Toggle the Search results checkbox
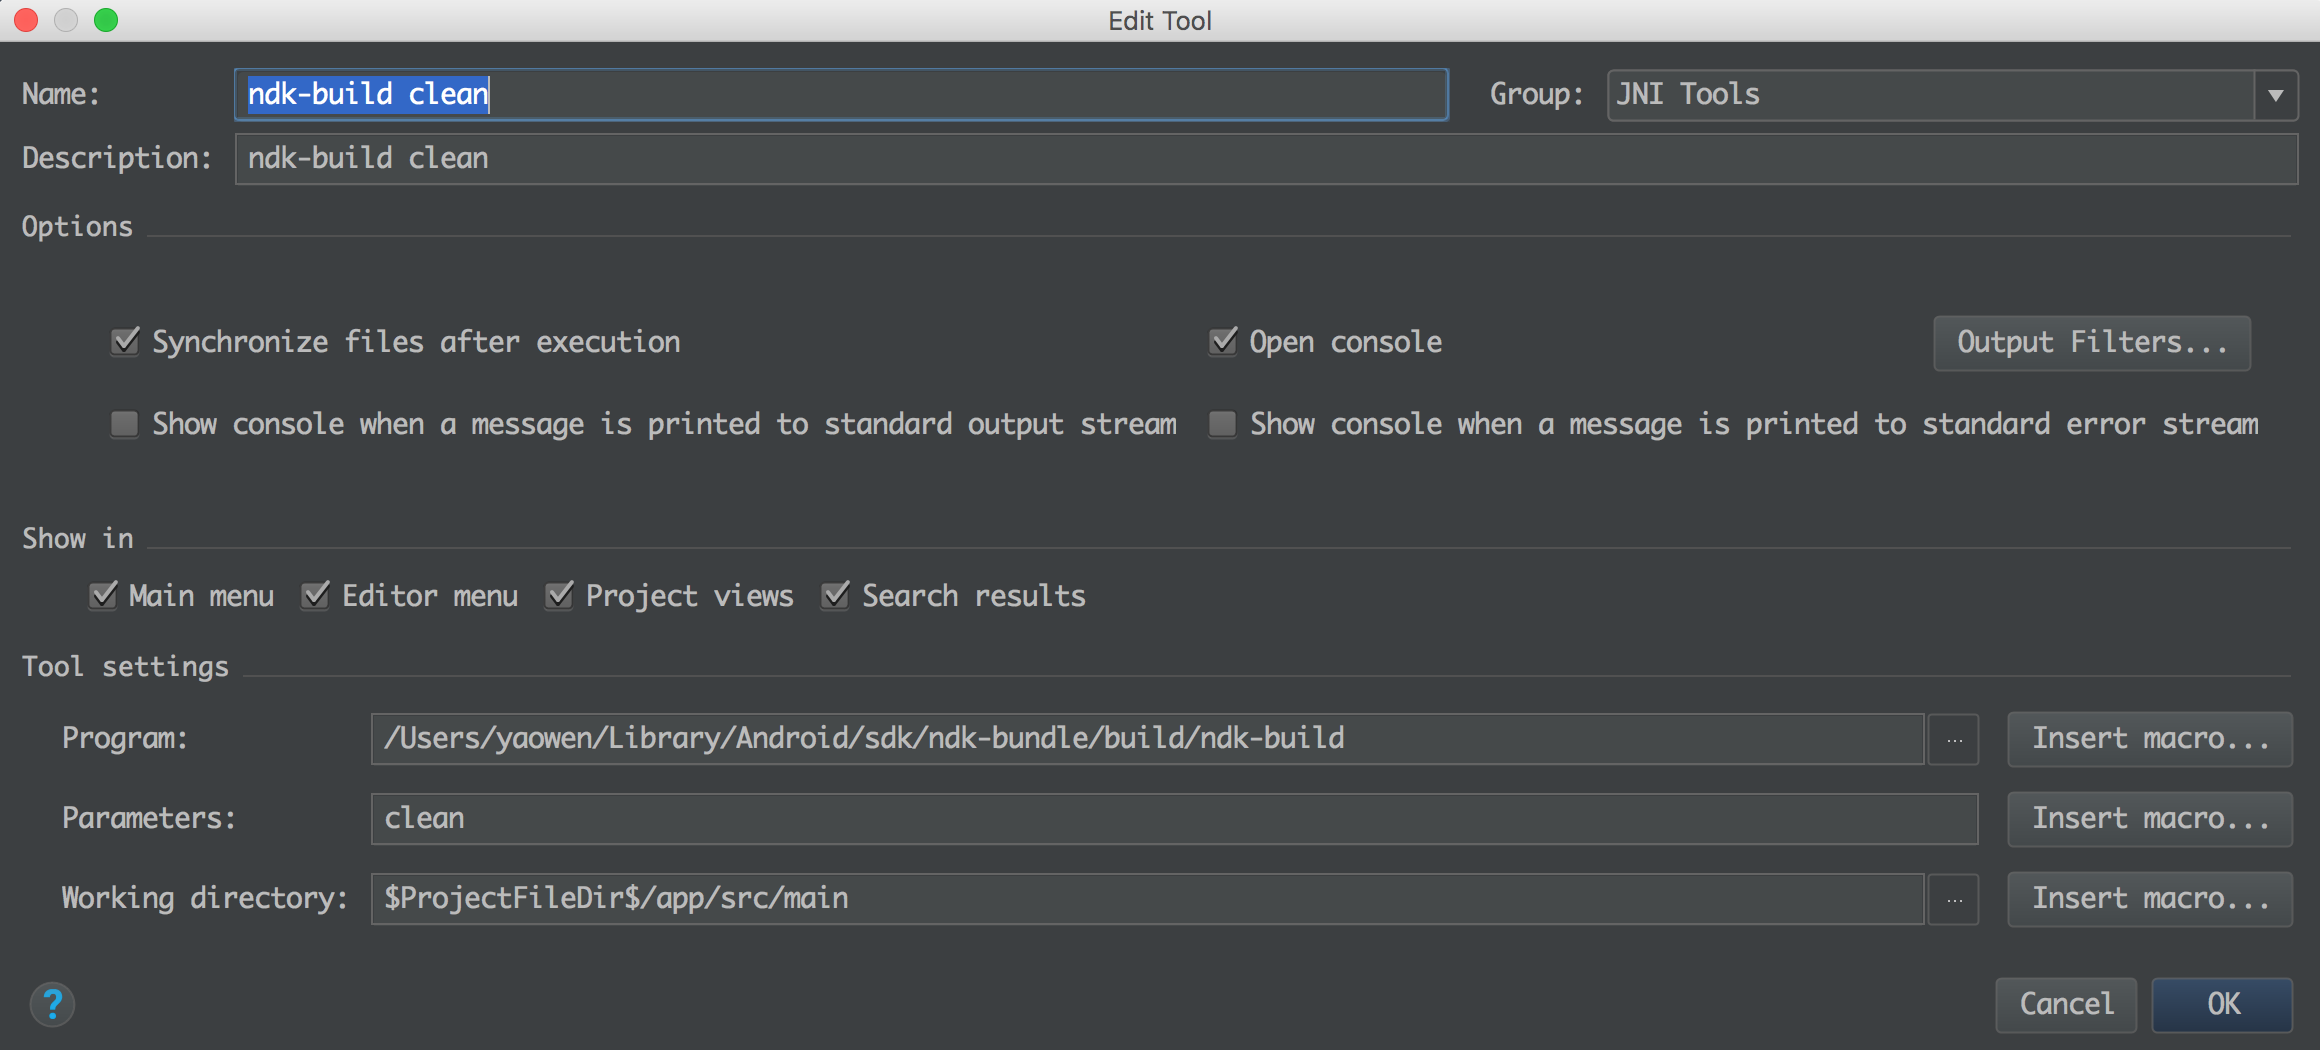This screenshot has height=1050, width=2320. coord(835,596)
